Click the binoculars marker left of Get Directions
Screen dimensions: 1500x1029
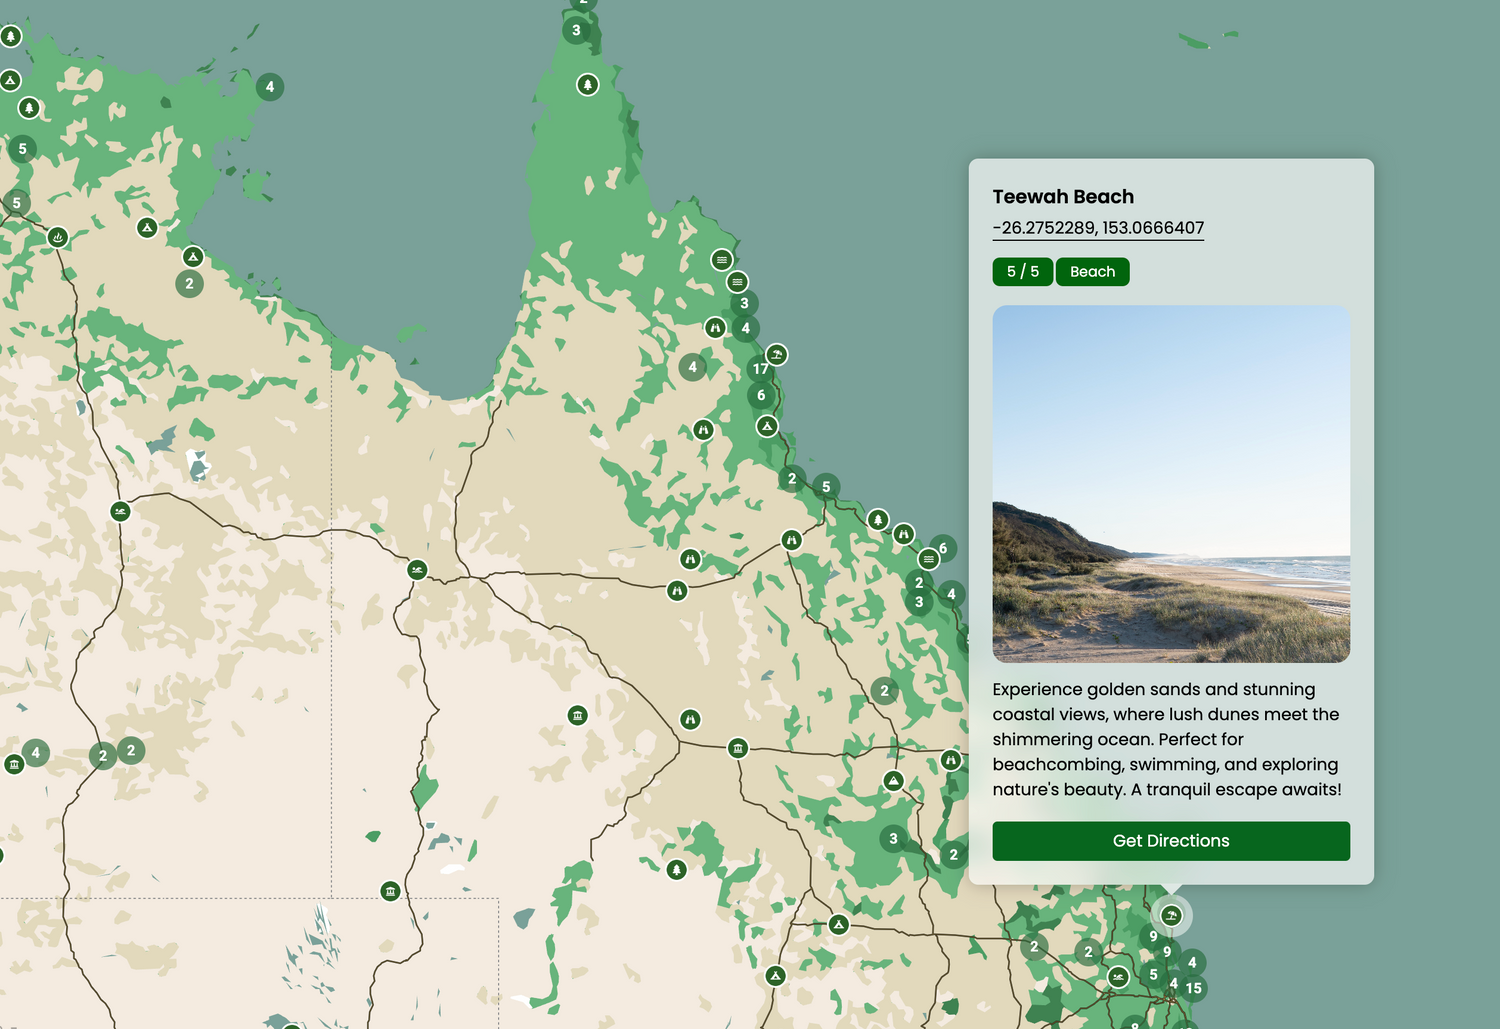pyautogui.click(x=951, y=760)
